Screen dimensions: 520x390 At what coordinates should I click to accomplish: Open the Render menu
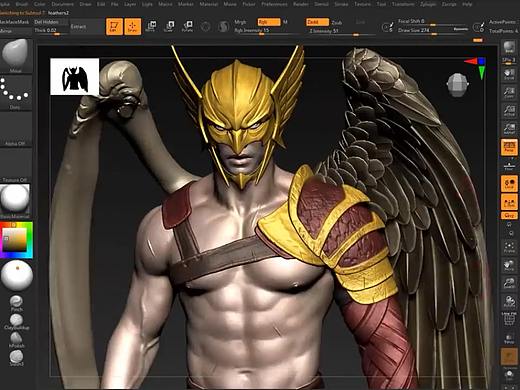pos(301,4)
